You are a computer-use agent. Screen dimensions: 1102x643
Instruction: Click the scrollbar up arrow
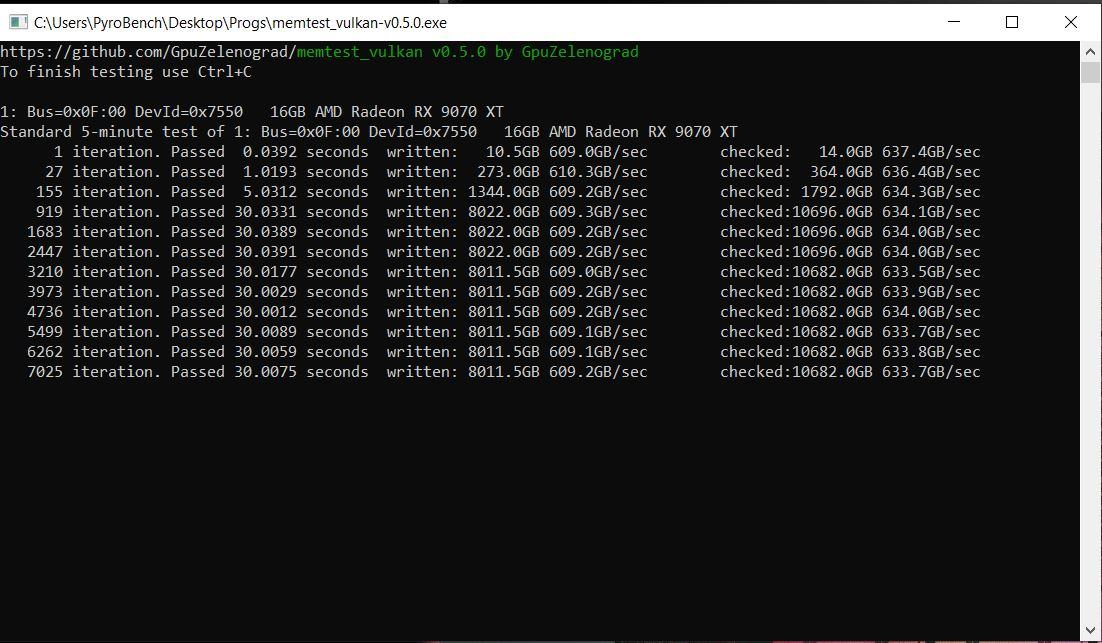click(1091, 51)
